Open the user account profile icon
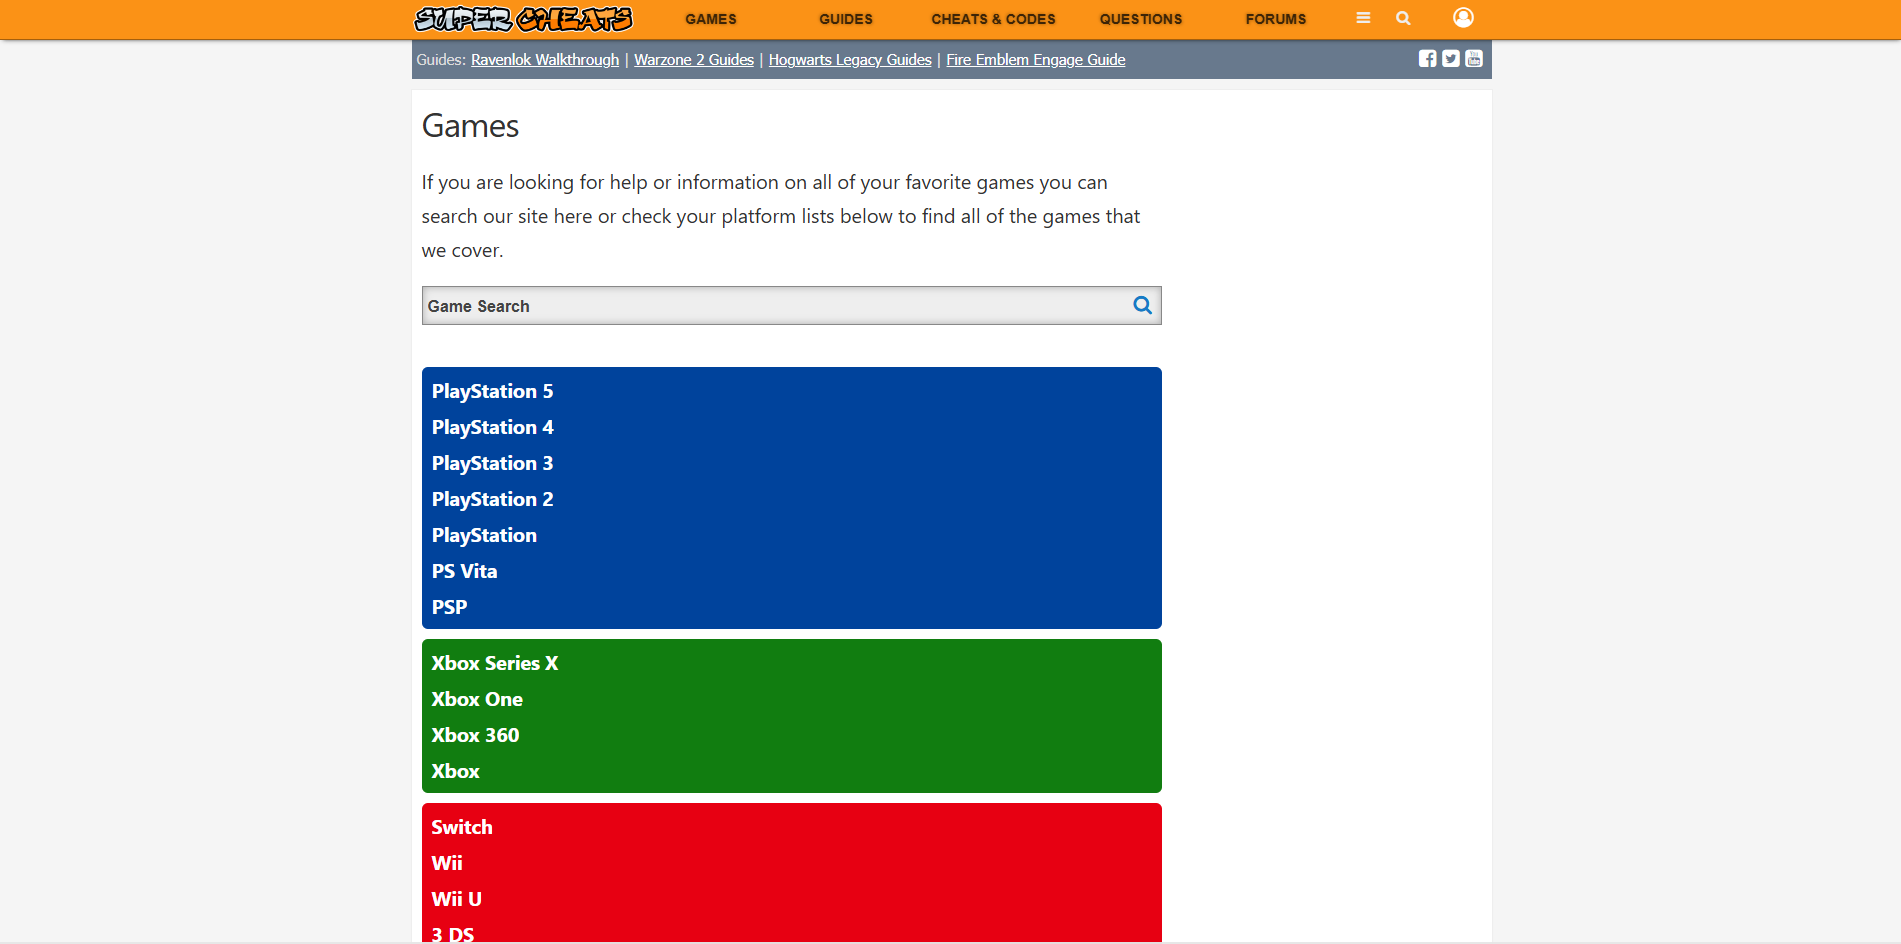 1463,17
